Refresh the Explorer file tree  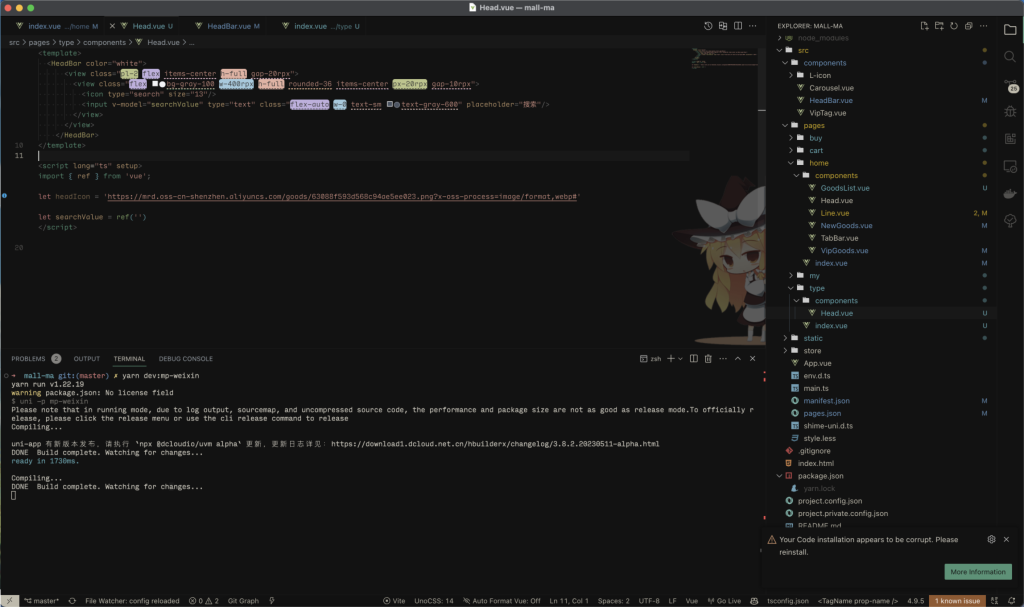pos(955,26)
